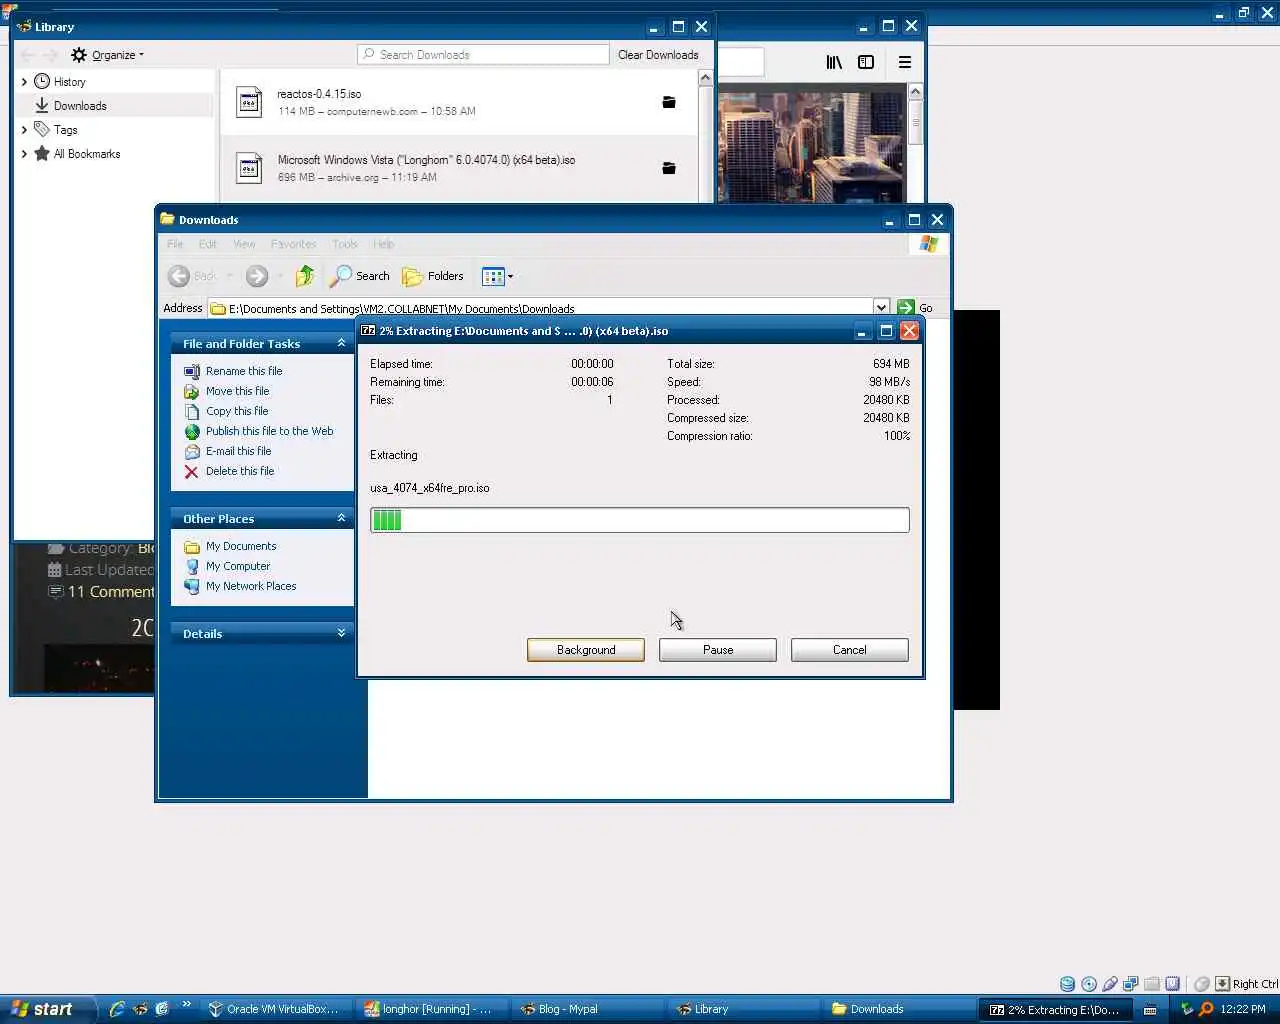Click Copy this file

tap(237, 411)
